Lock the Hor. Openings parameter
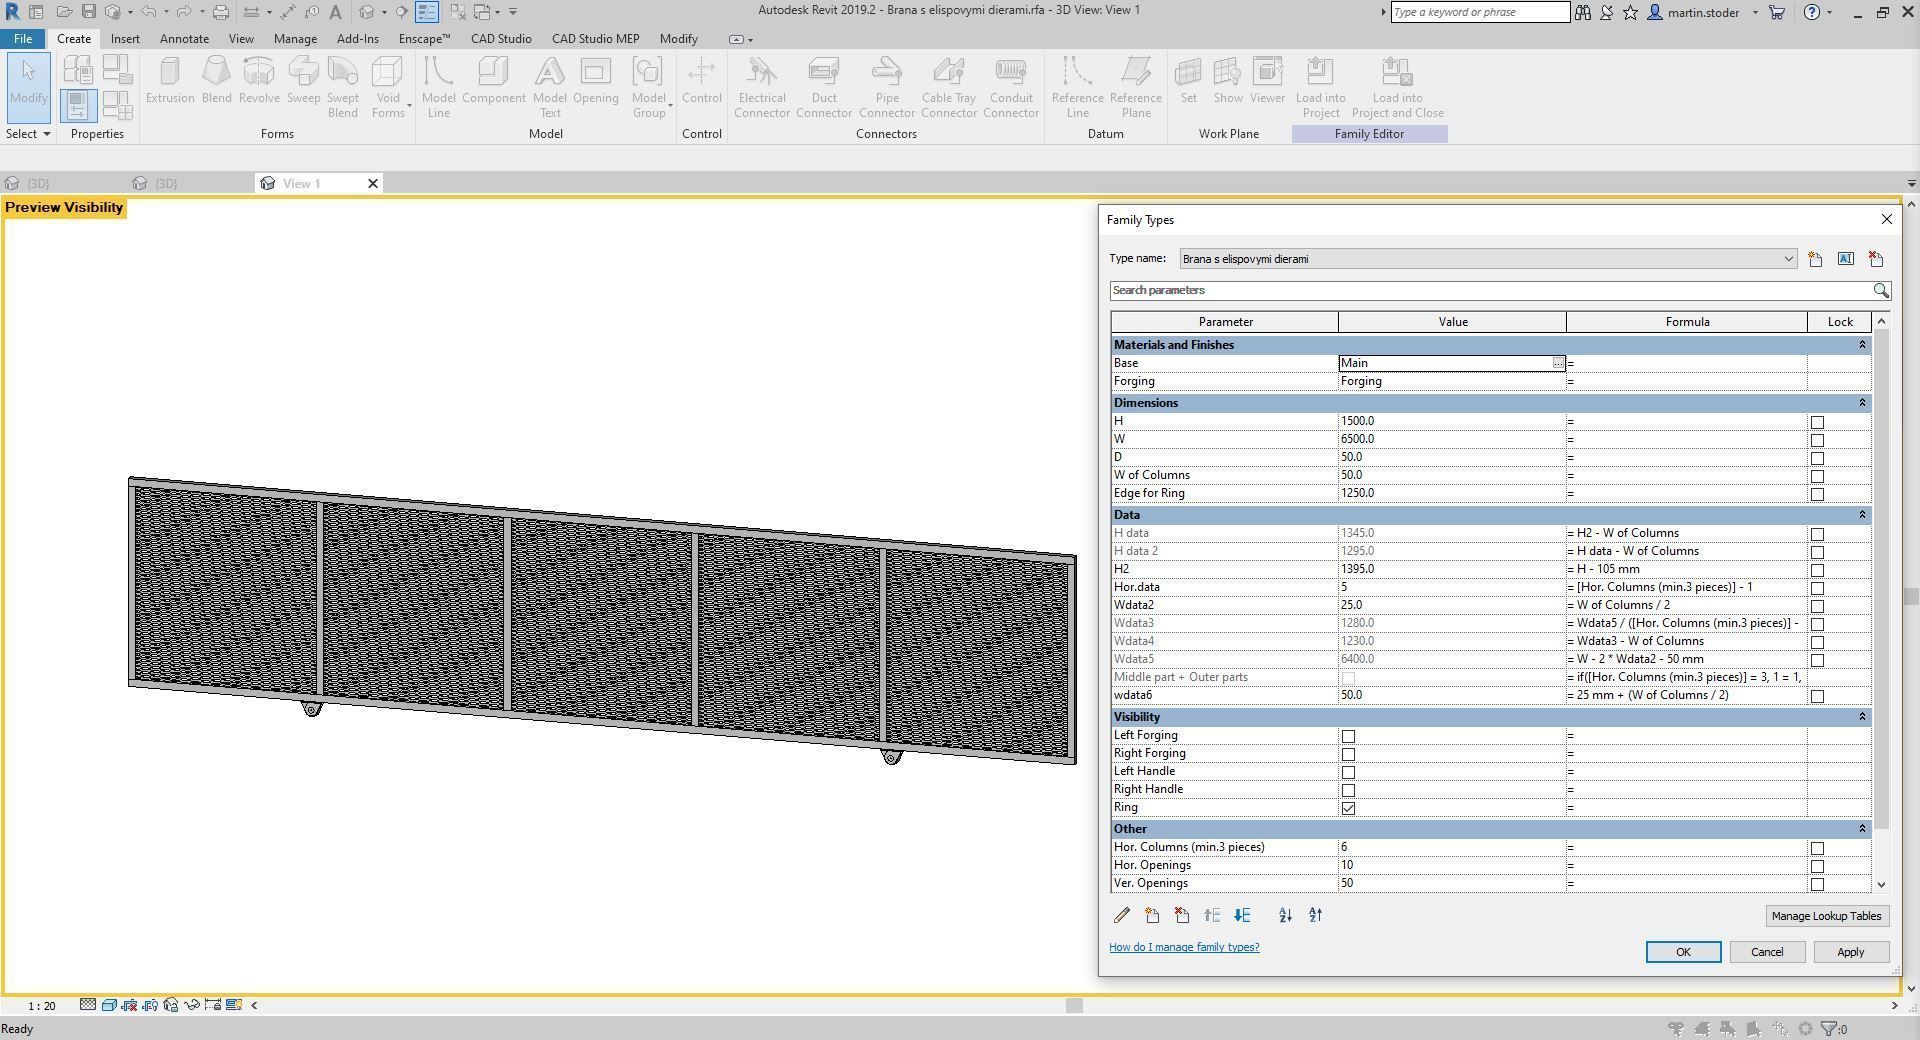 point(1817,866)
